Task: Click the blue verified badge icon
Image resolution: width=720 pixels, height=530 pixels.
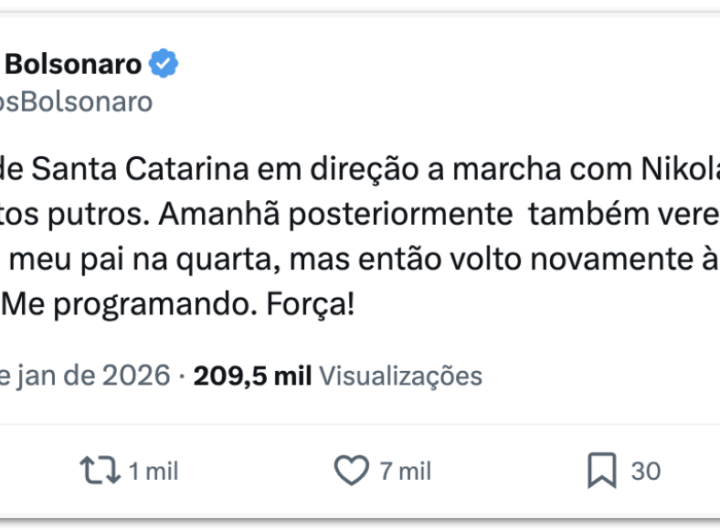Action: tap(164, 65)
